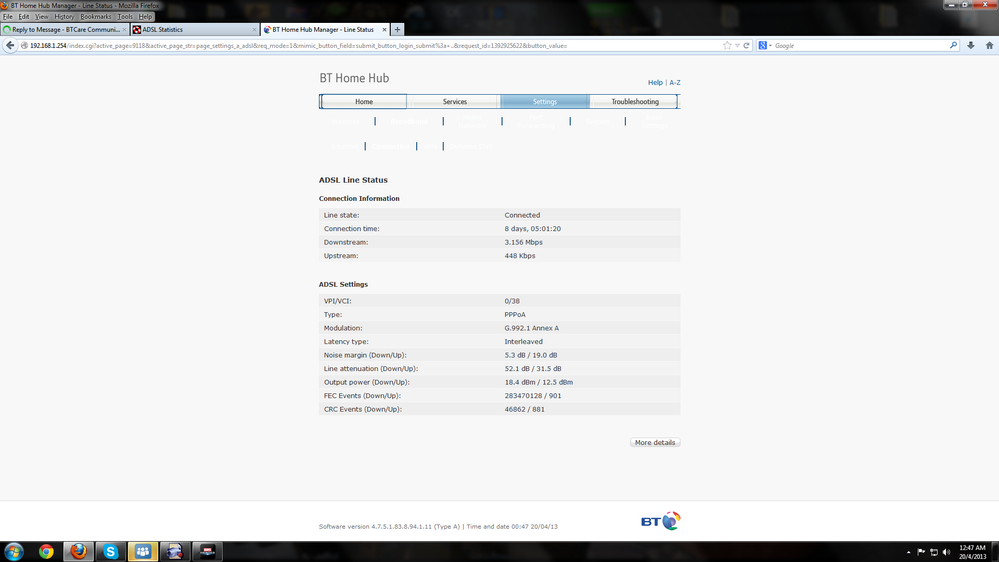
Task: Open the Internet sub-page link
Action: click(x=345, y=147)
